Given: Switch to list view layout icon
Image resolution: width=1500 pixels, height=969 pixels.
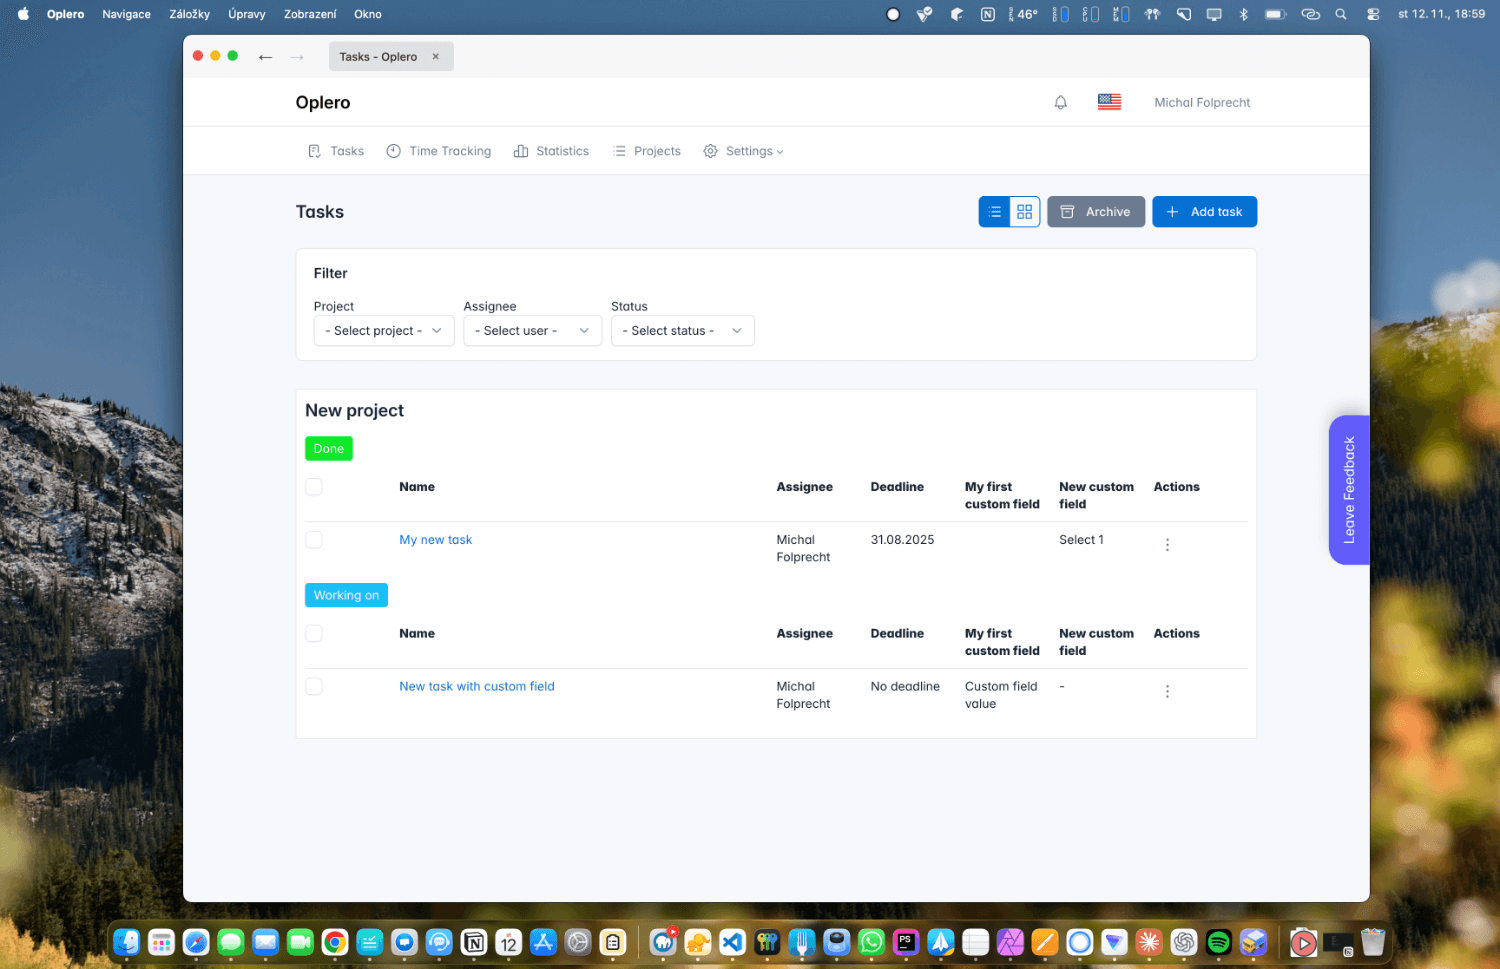Looking at the screenshot, I should click(x=994, y=212).
